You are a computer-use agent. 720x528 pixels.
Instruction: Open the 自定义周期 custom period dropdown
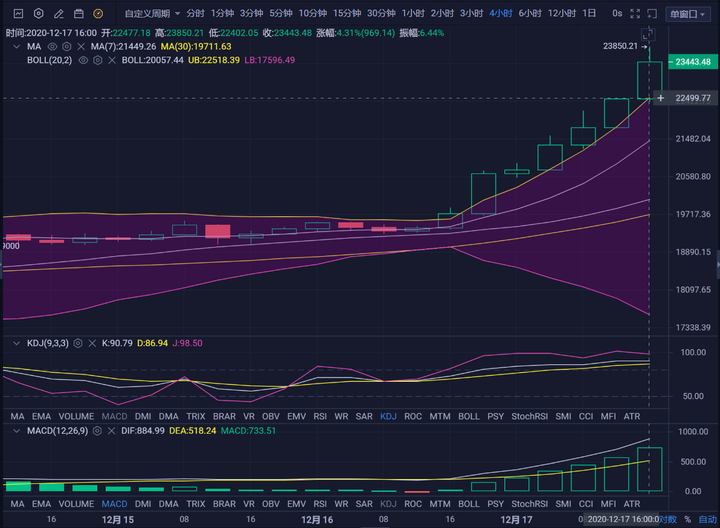point(152,14)
